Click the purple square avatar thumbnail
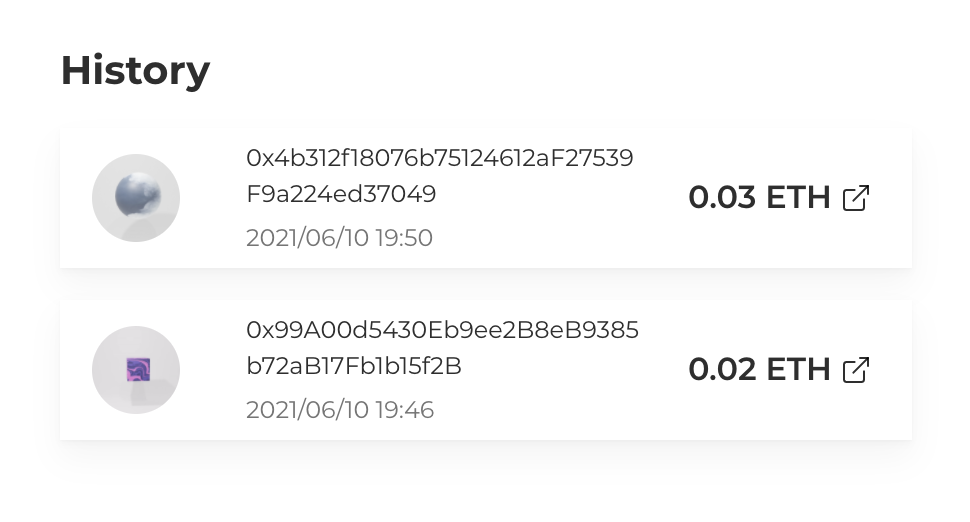This screenshot has width=970, height=522. [139, 369]
